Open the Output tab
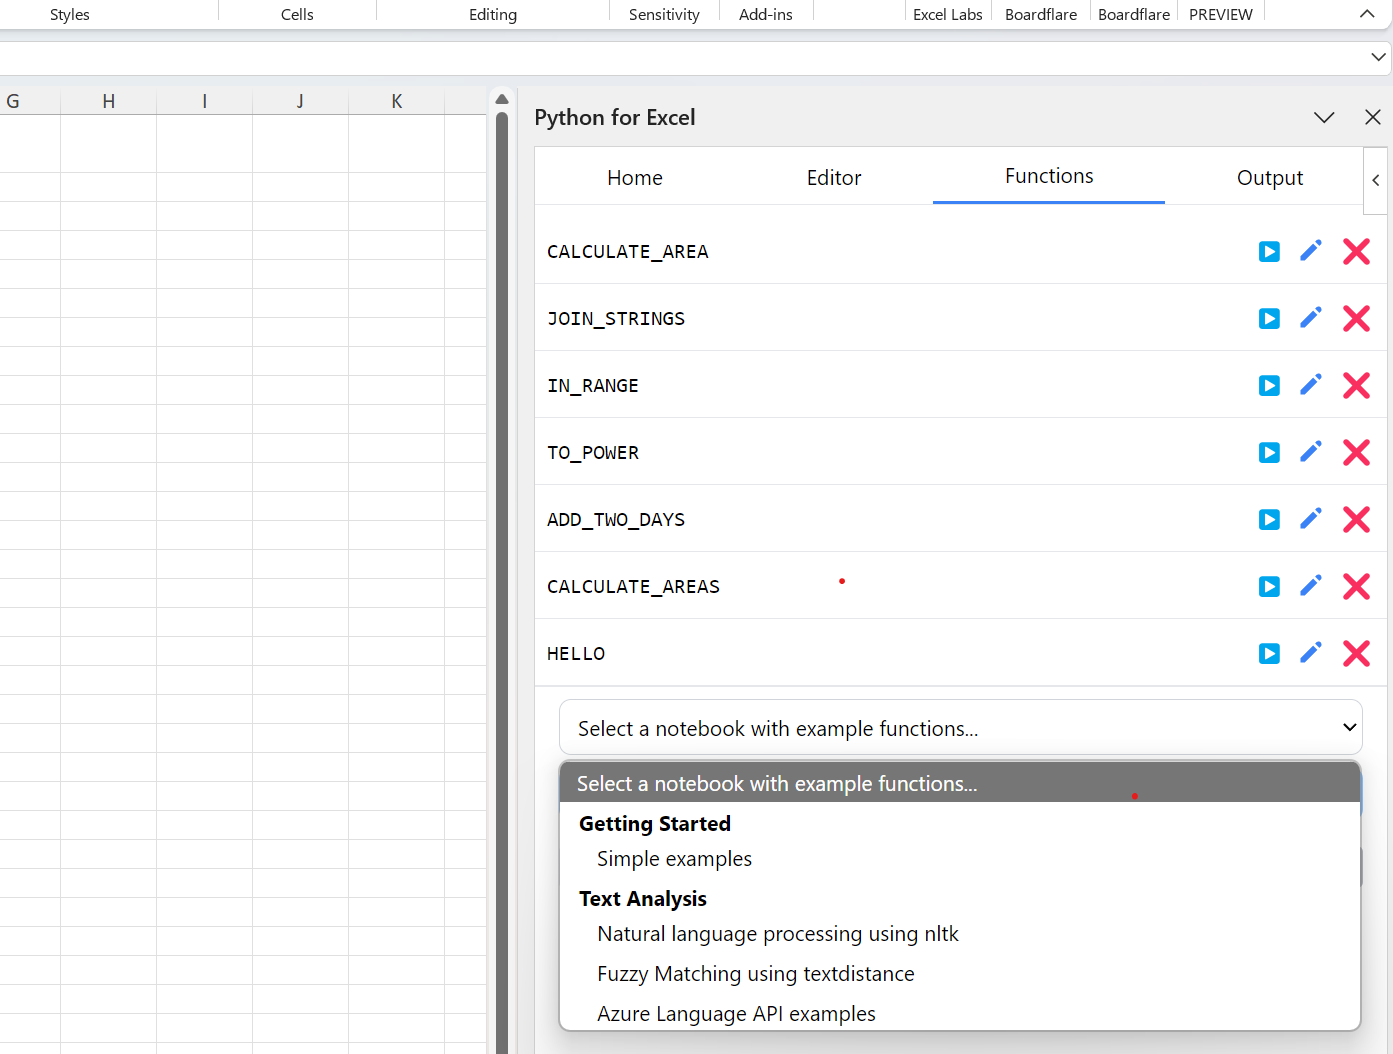Screen dimensions: 1393x1054 1270,177
